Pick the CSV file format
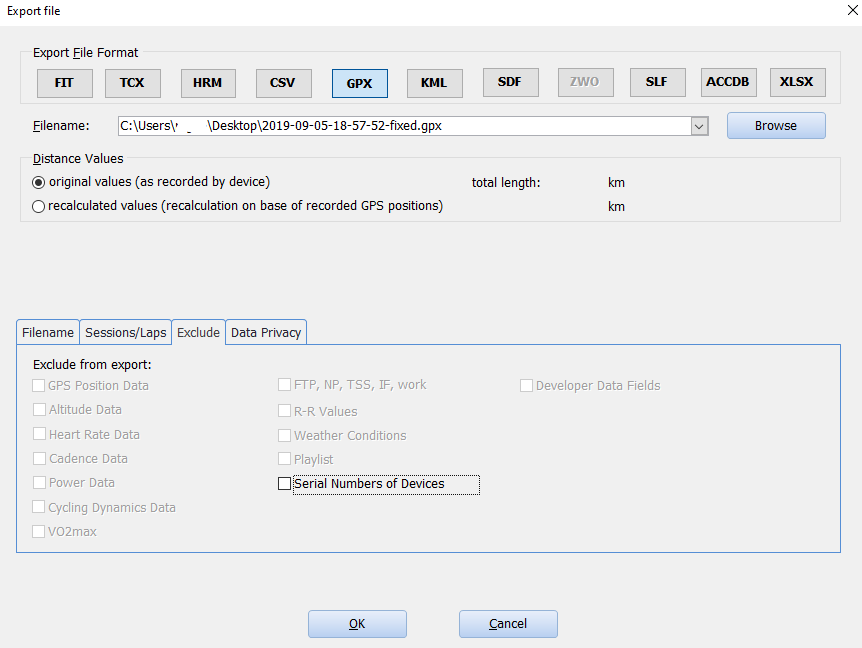The image size is (862, 648). pos(283,83)
